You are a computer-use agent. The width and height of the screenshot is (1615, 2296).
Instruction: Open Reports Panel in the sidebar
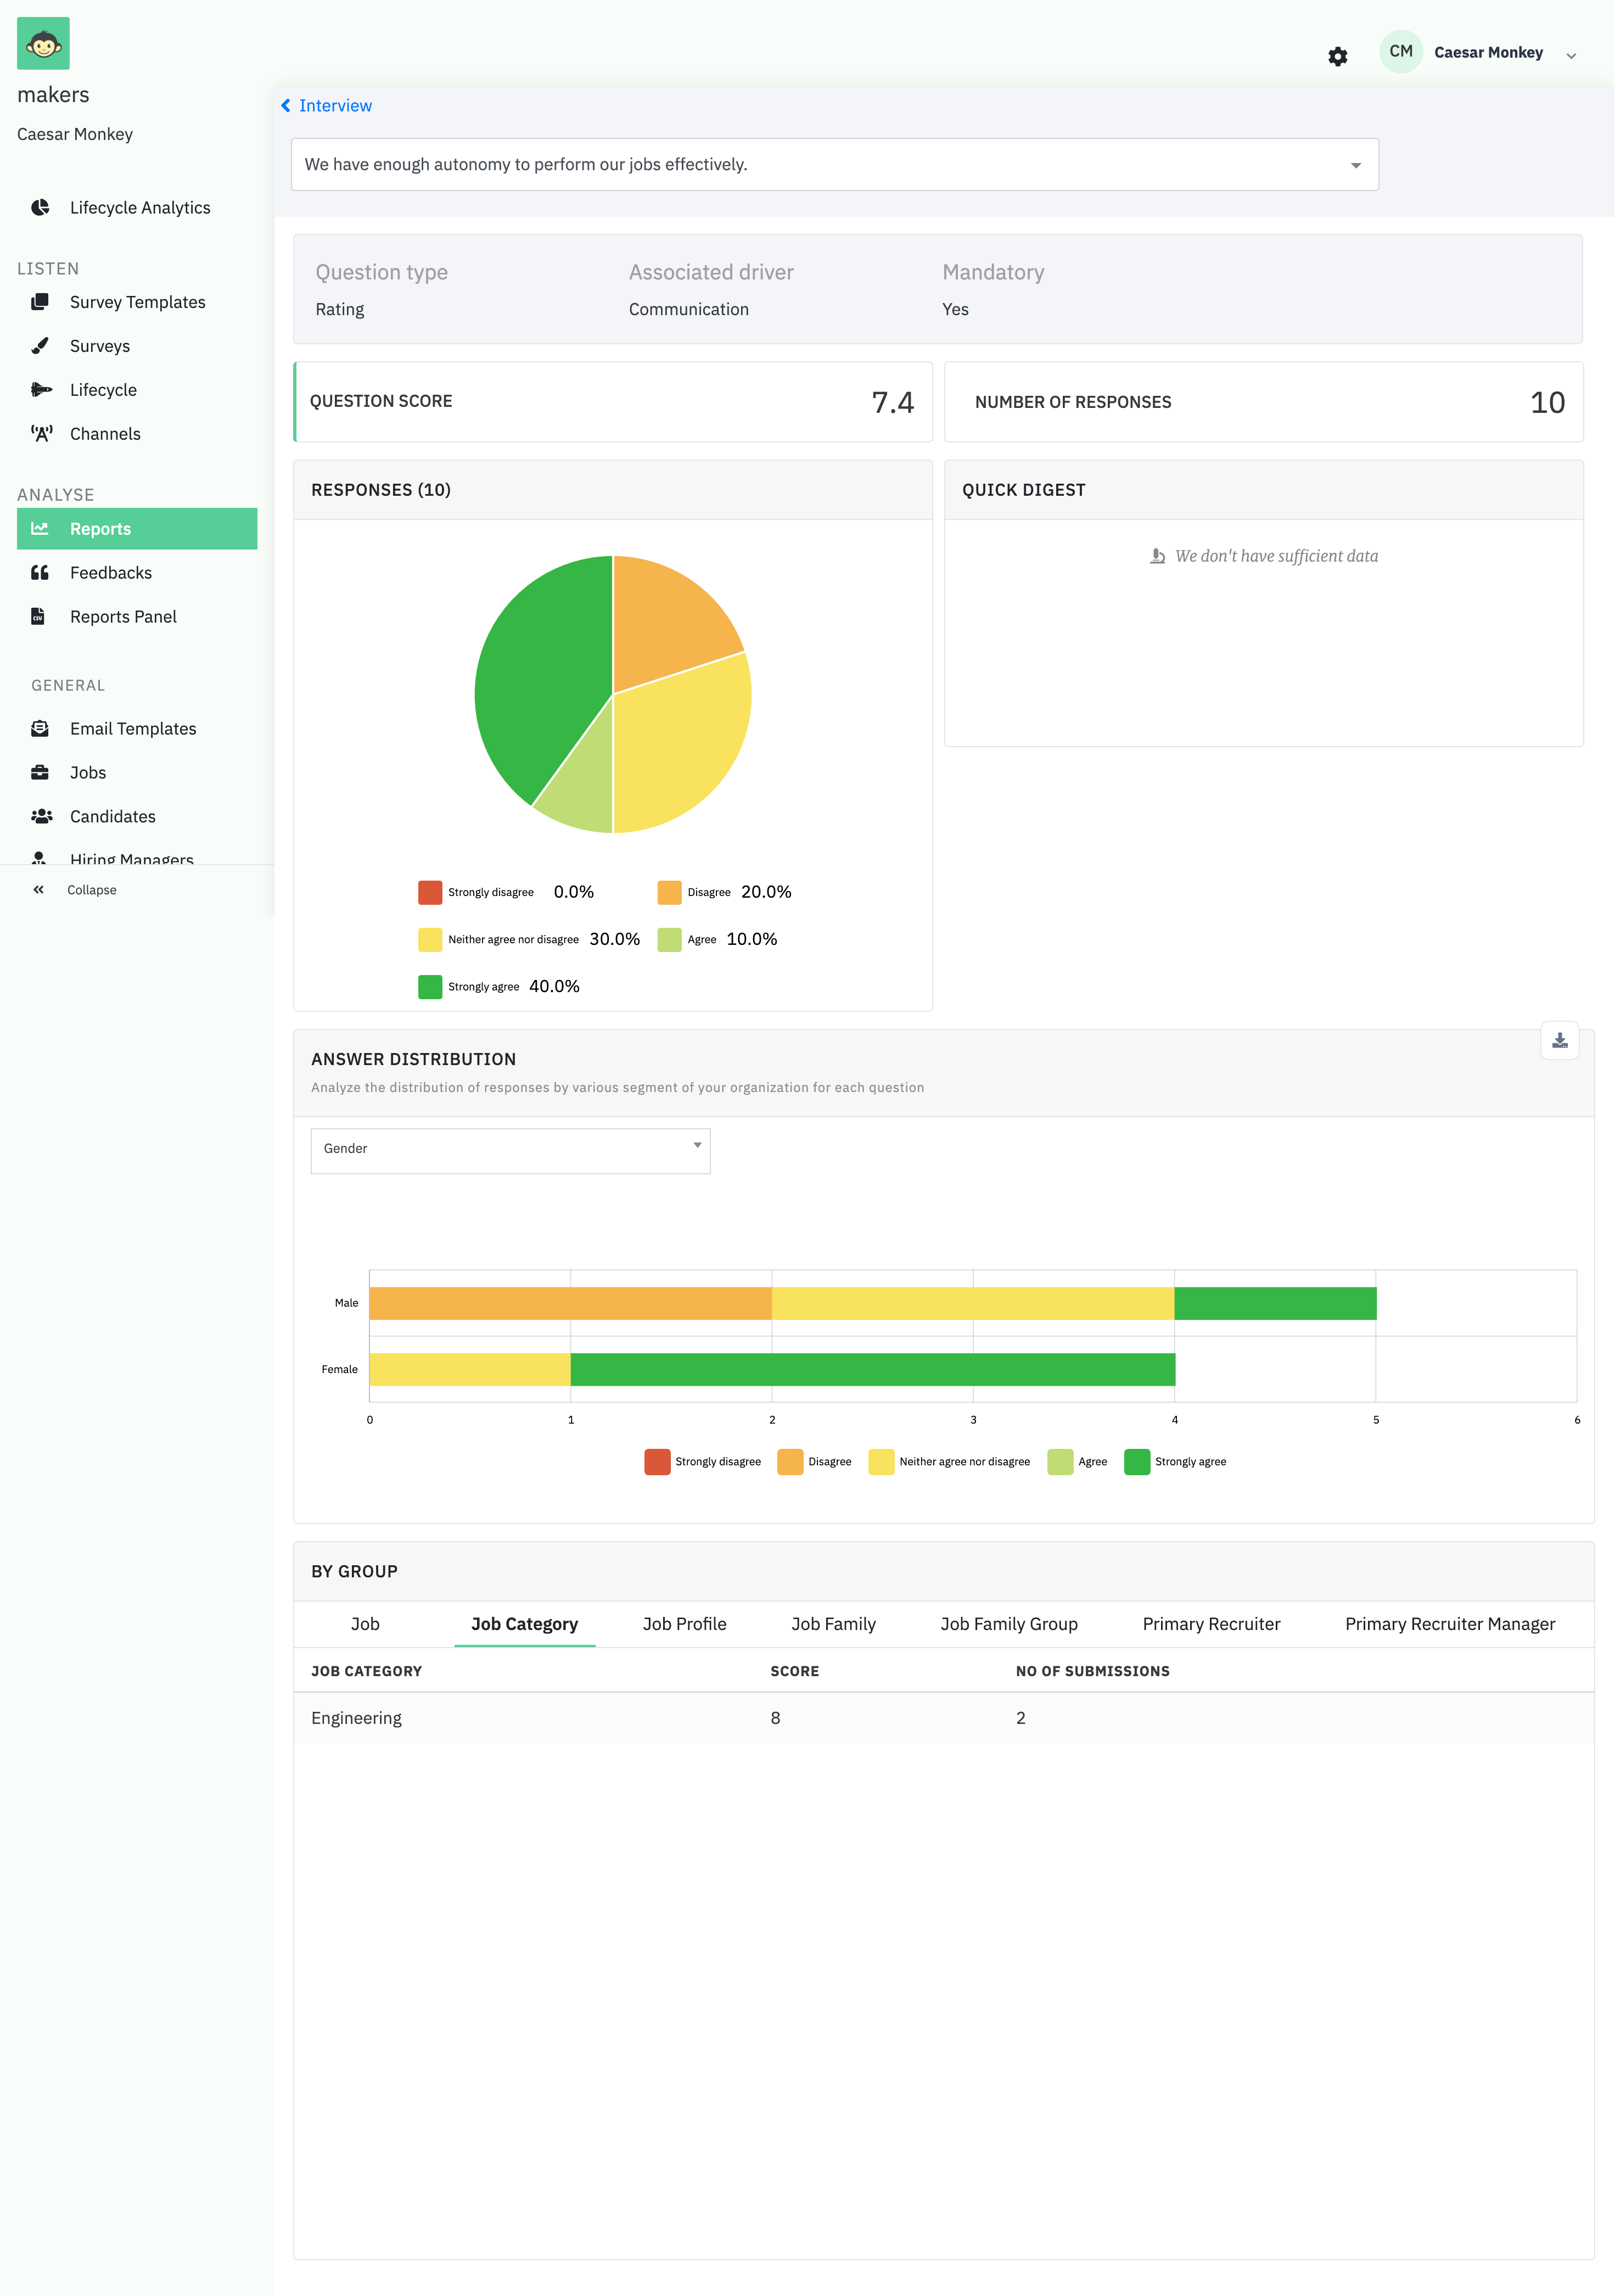pyautogui.click(x=123, y=616)
